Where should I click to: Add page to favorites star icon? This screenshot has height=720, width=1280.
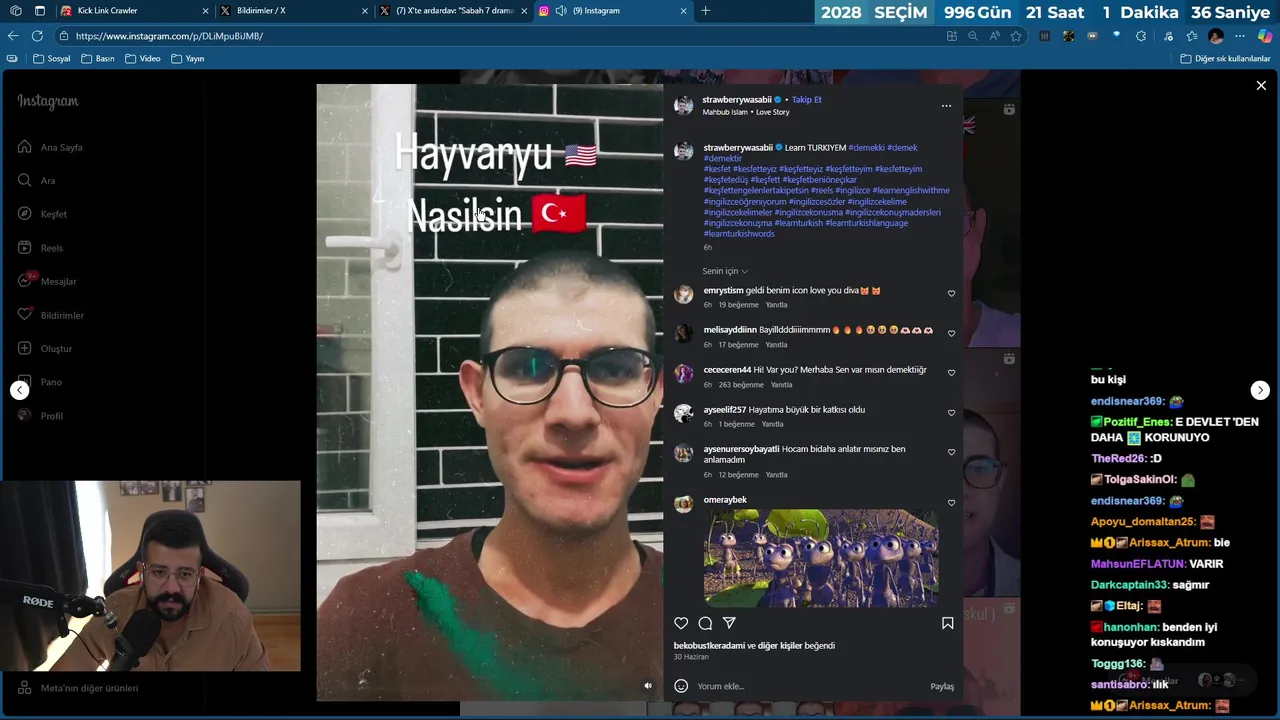1016,36
